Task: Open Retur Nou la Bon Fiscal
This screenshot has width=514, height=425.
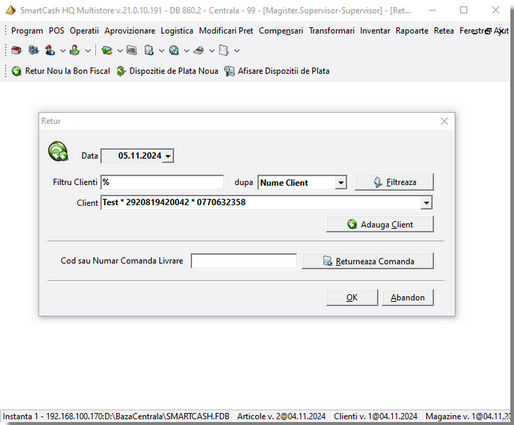Action: [x=61, y=71]
